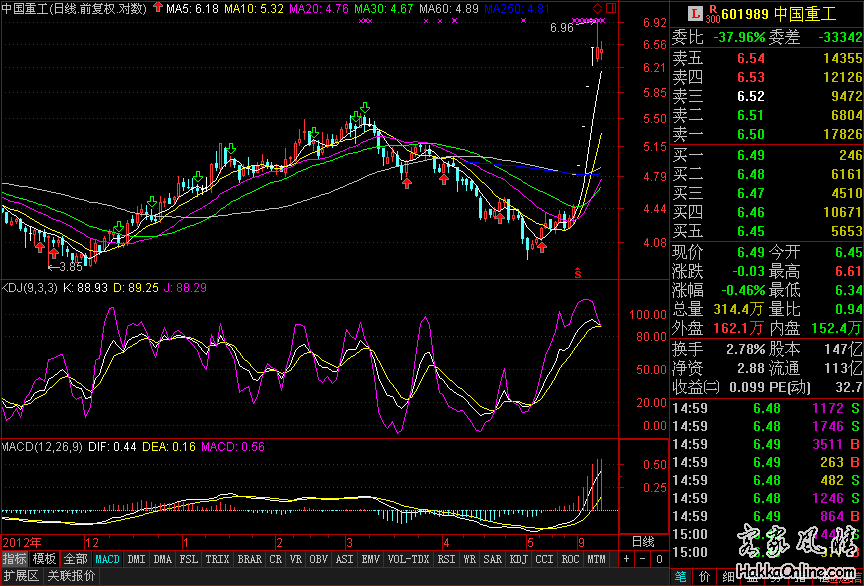The width and height of the screenshot is (864, 586).
Task: Switch to the DMA indicator tab
Action: [x=163, y=559]
